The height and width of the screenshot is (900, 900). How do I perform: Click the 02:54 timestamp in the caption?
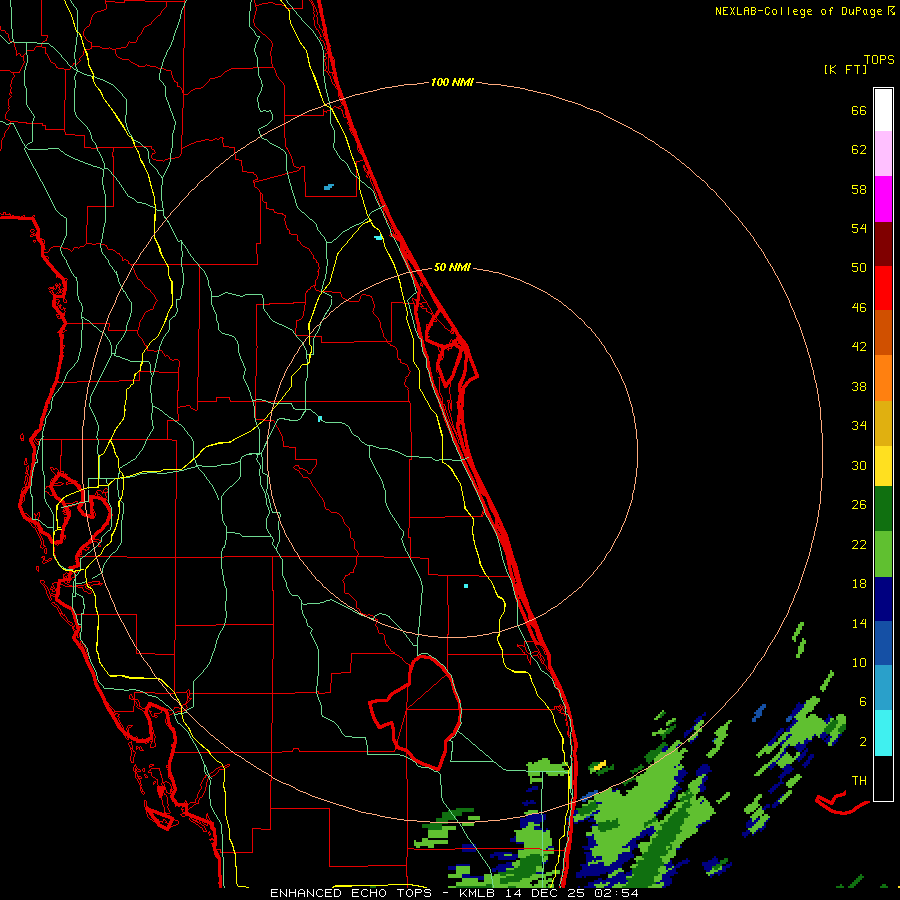pyautogui.click(x=616, y=893)
